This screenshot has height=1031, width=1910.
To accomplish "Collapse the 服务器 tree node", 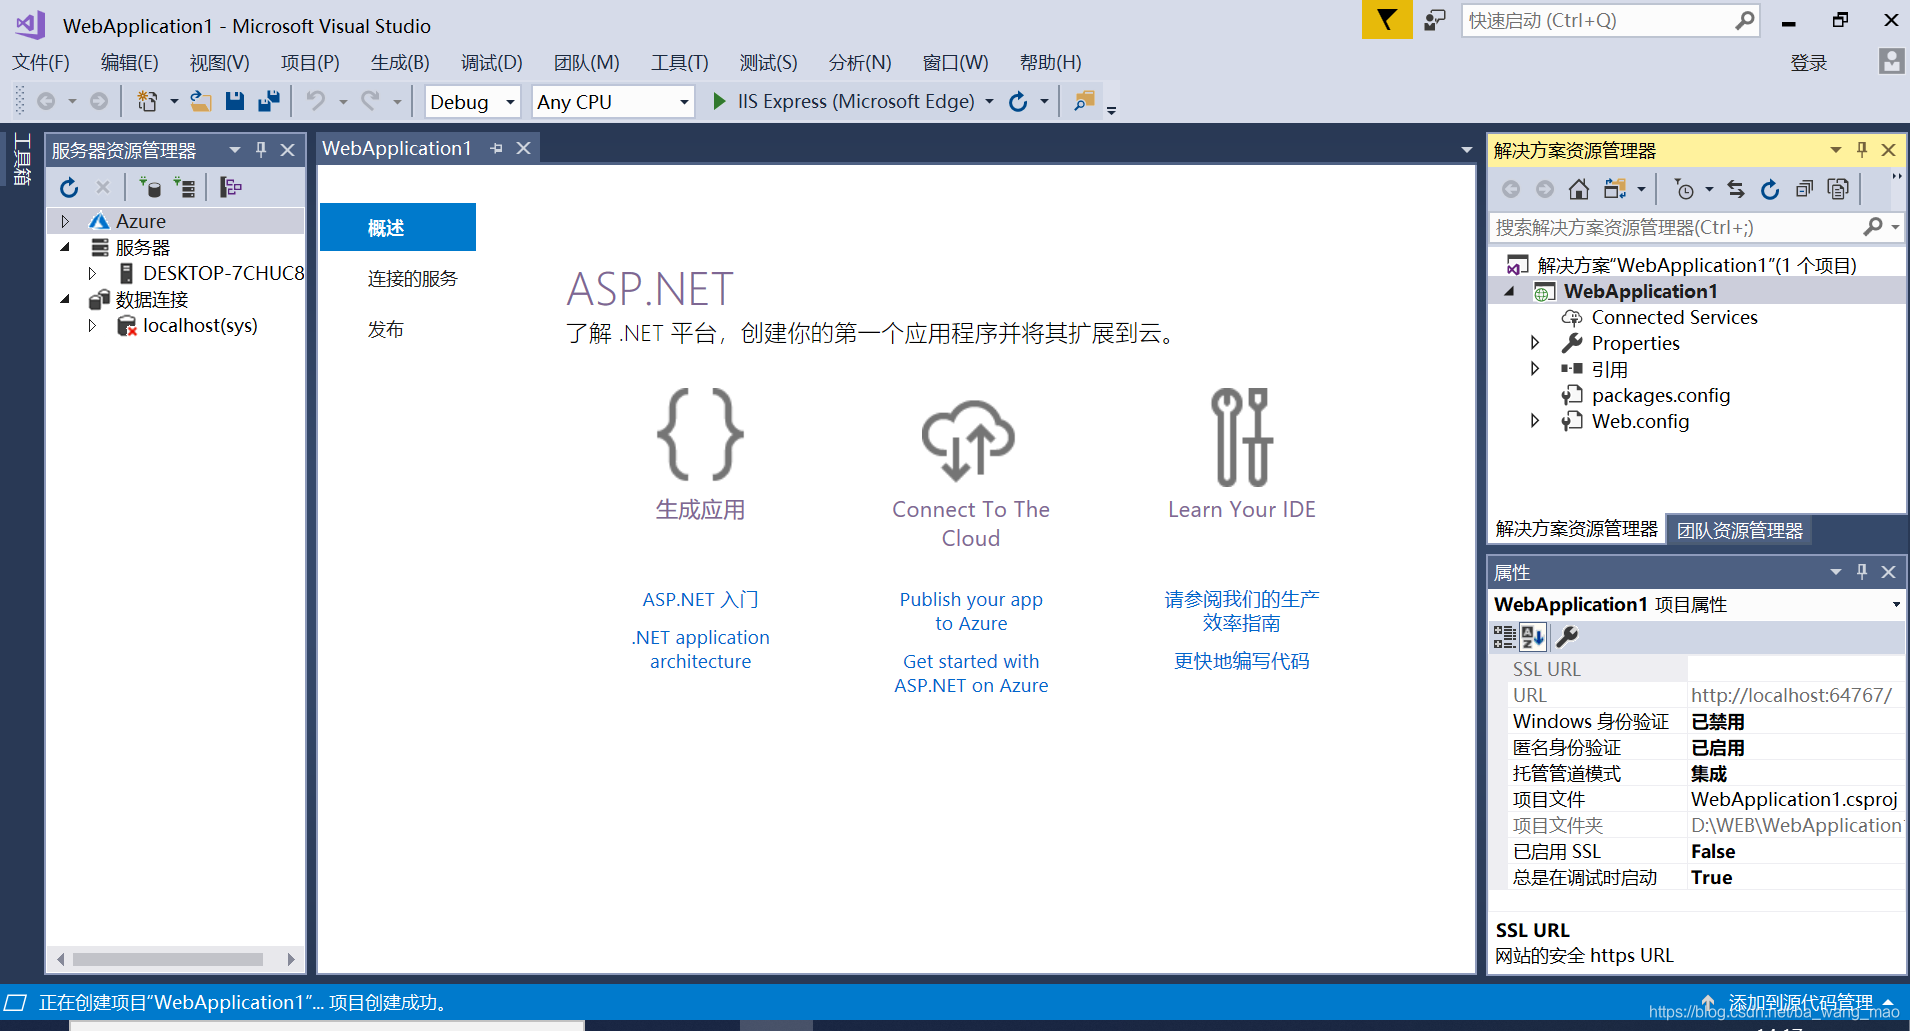I will 65,247.
